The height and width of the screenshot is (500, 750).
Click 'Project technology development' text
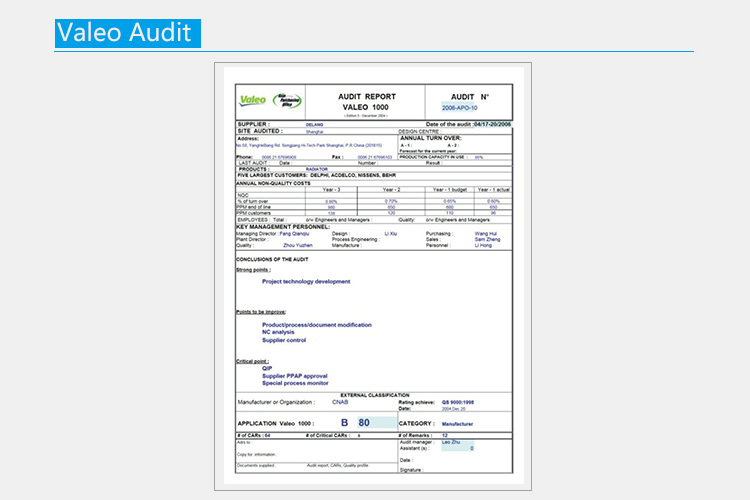click(306, 281)
